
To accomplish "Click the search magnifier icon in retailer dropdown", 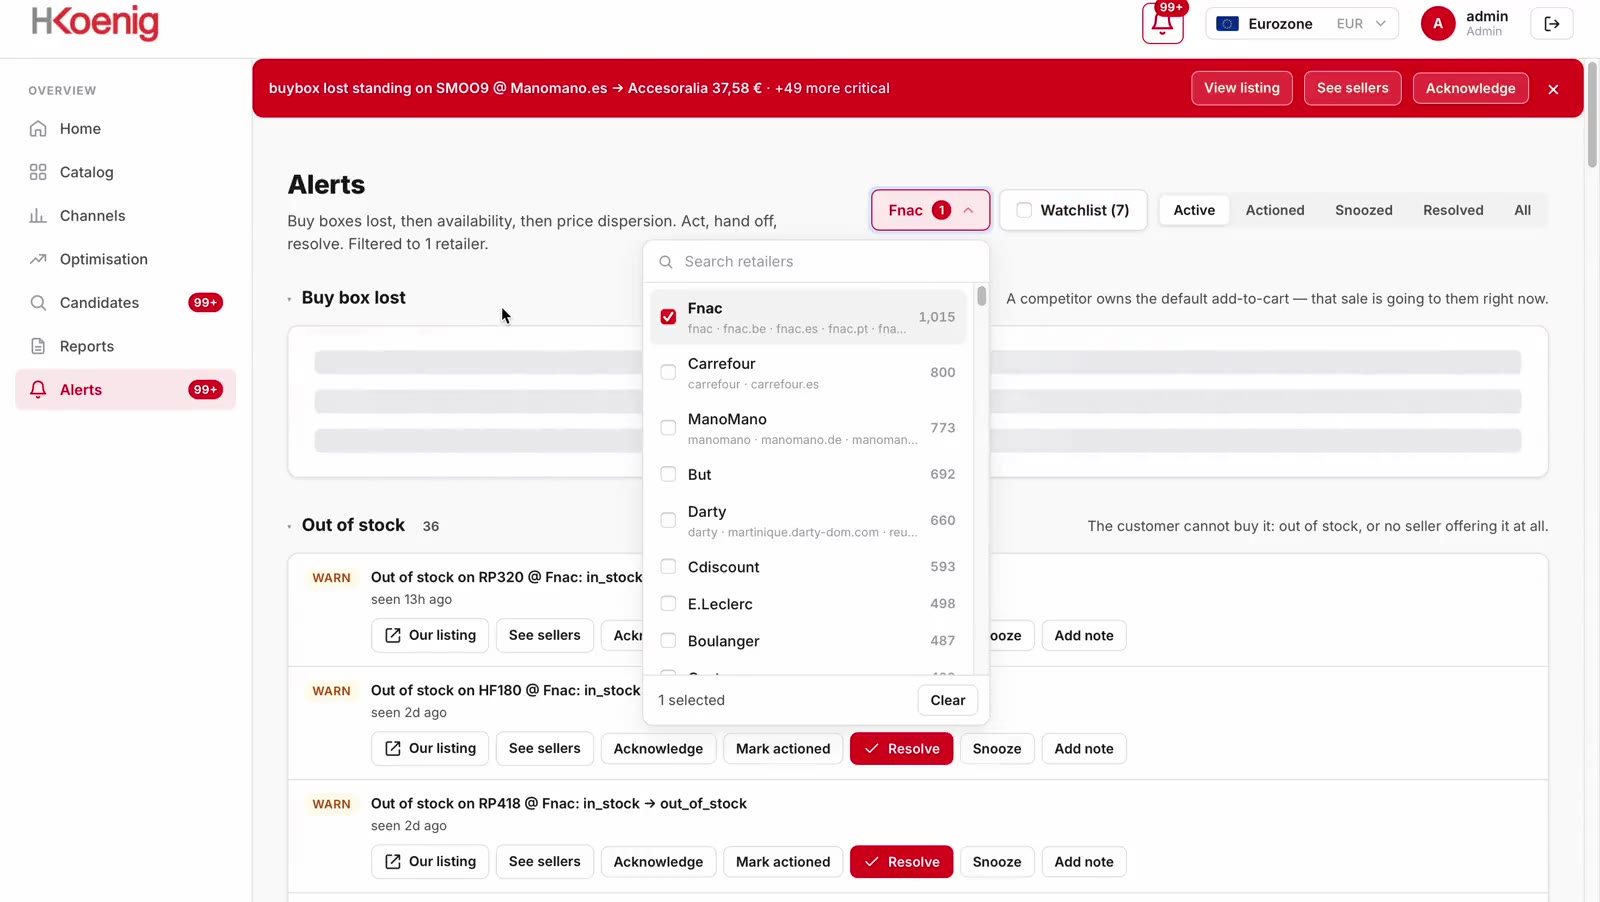I will [666, 262].
